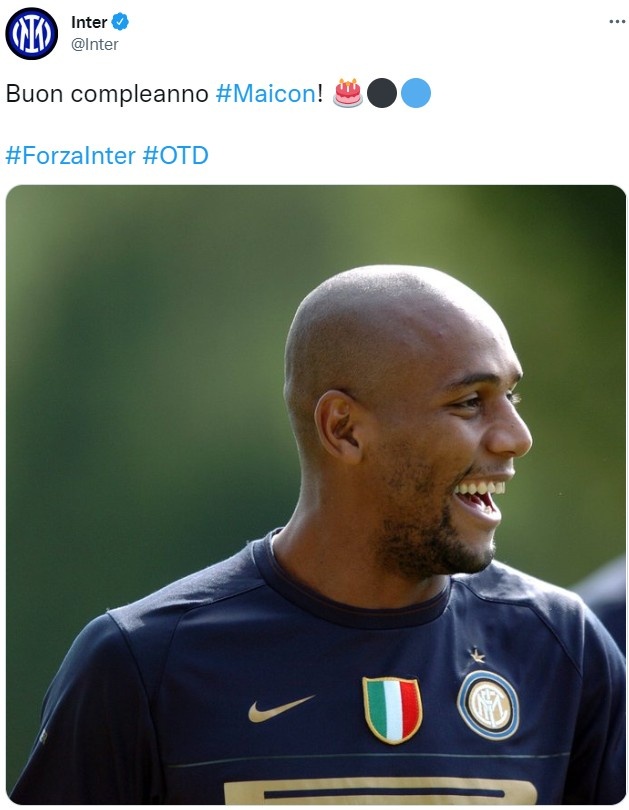Click the round Inter crest on jersey
This screenshot has width=629, height=810.
coord(488,705)
